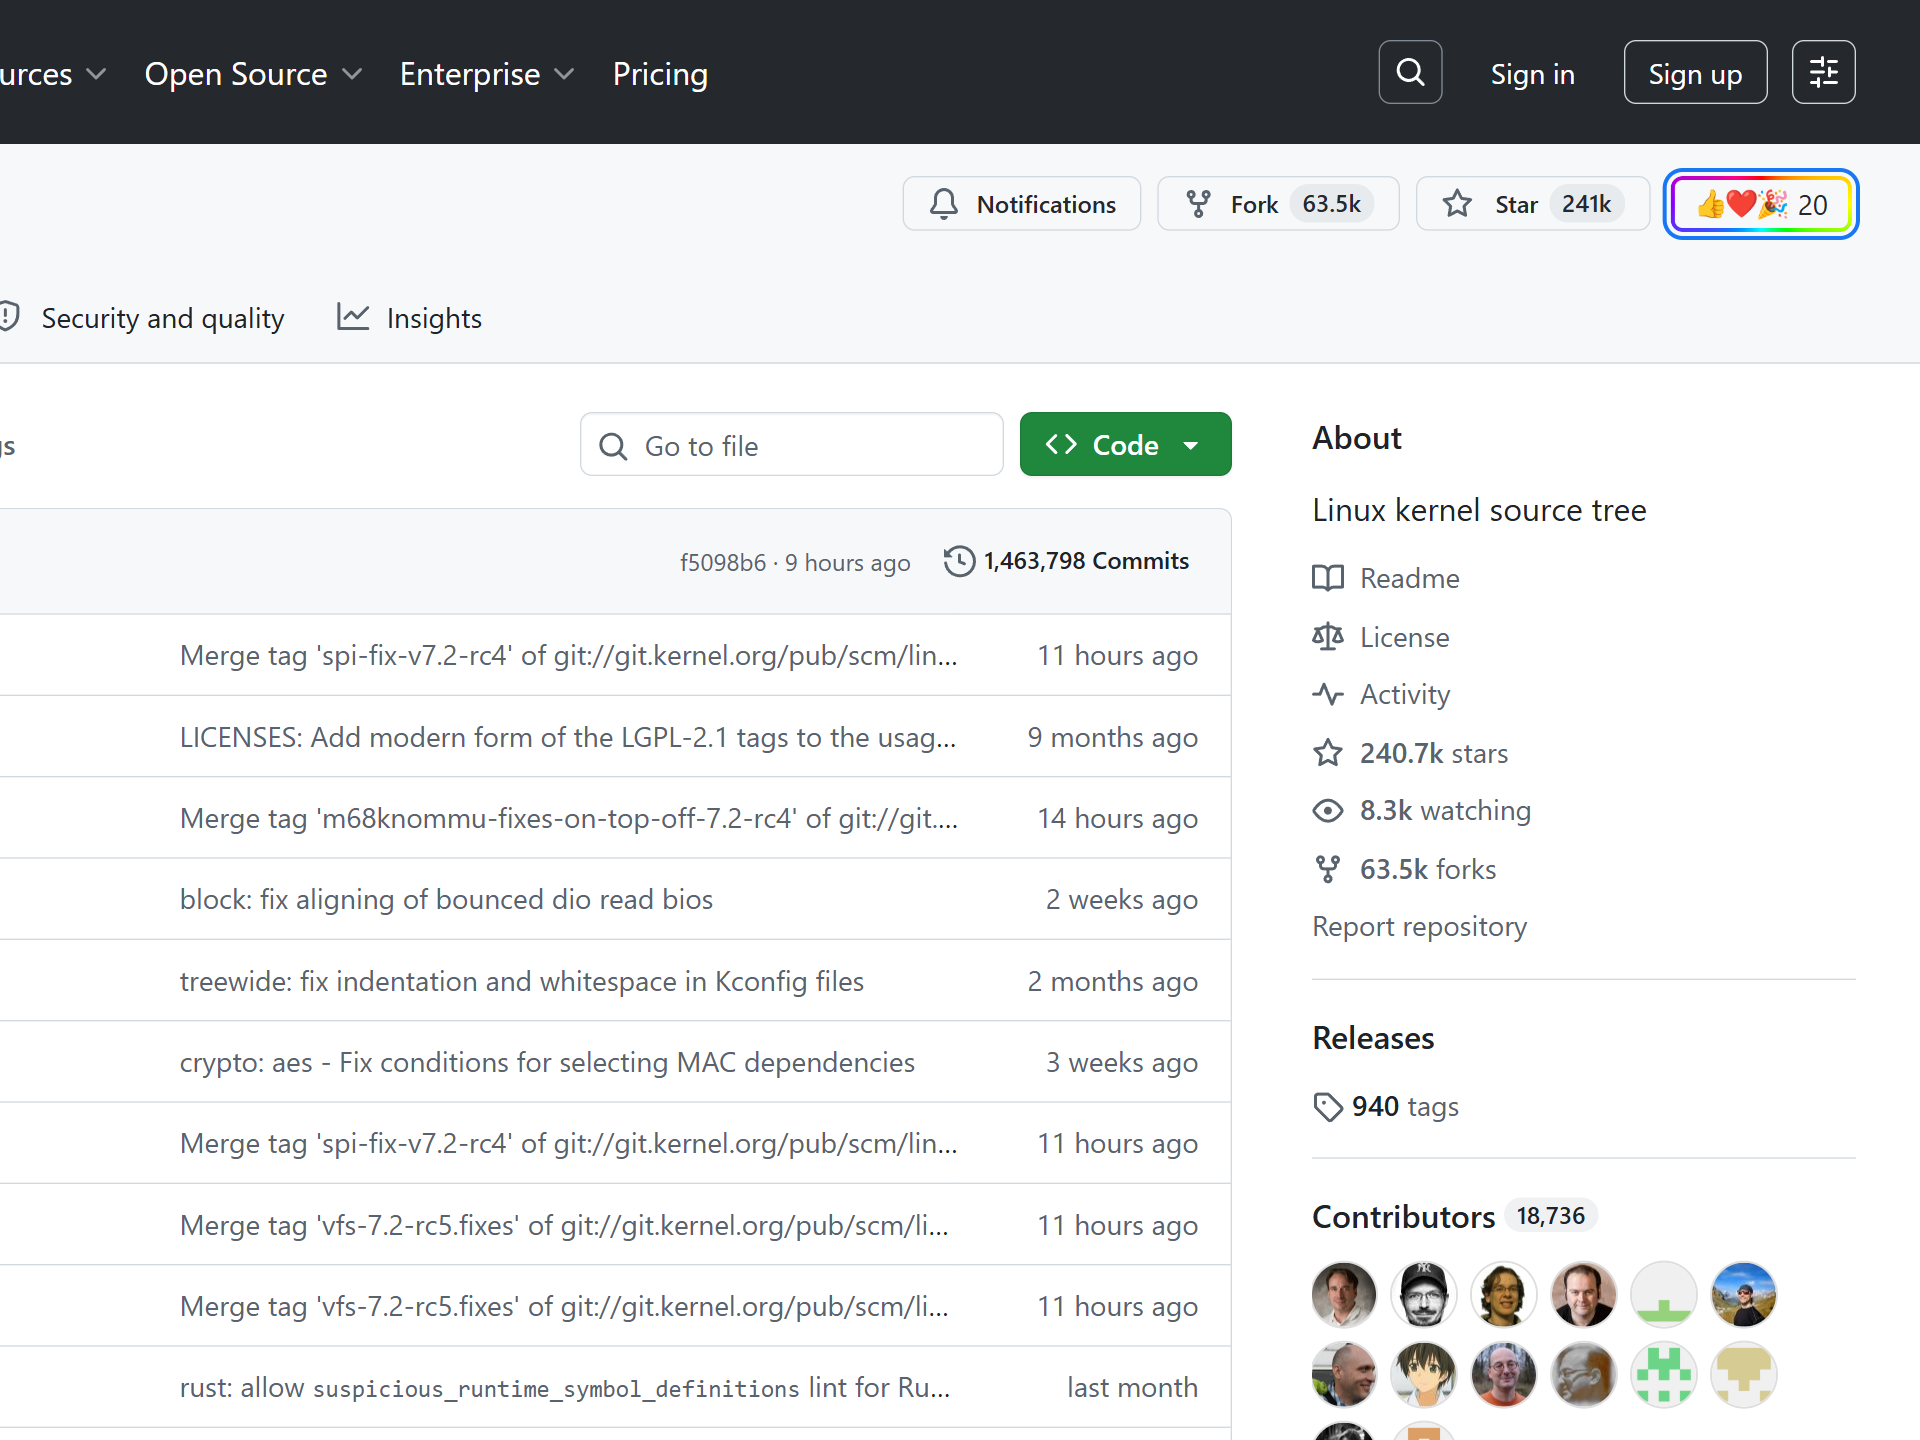Viewport: 1920px width, 1440px height.
Task: Open the m68knommu-fixes merge tag commit
Action: (x=569, y=818)
